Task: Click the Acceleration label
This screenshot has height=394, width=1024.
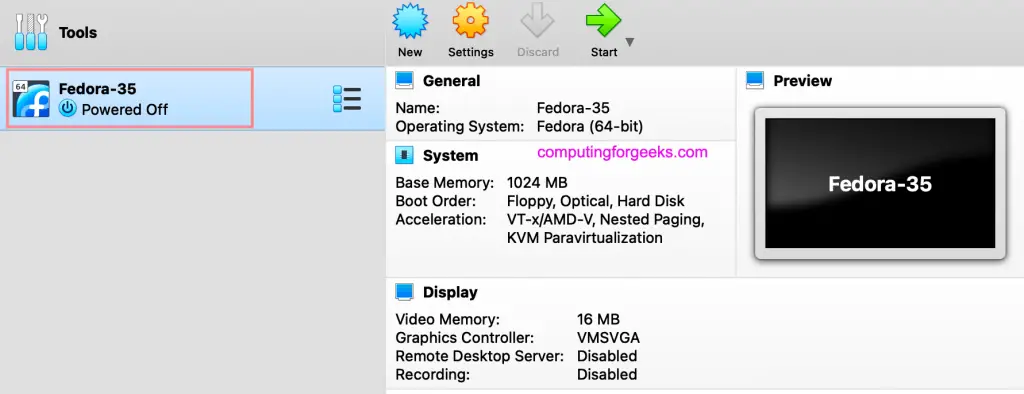Action: [441, 220]
